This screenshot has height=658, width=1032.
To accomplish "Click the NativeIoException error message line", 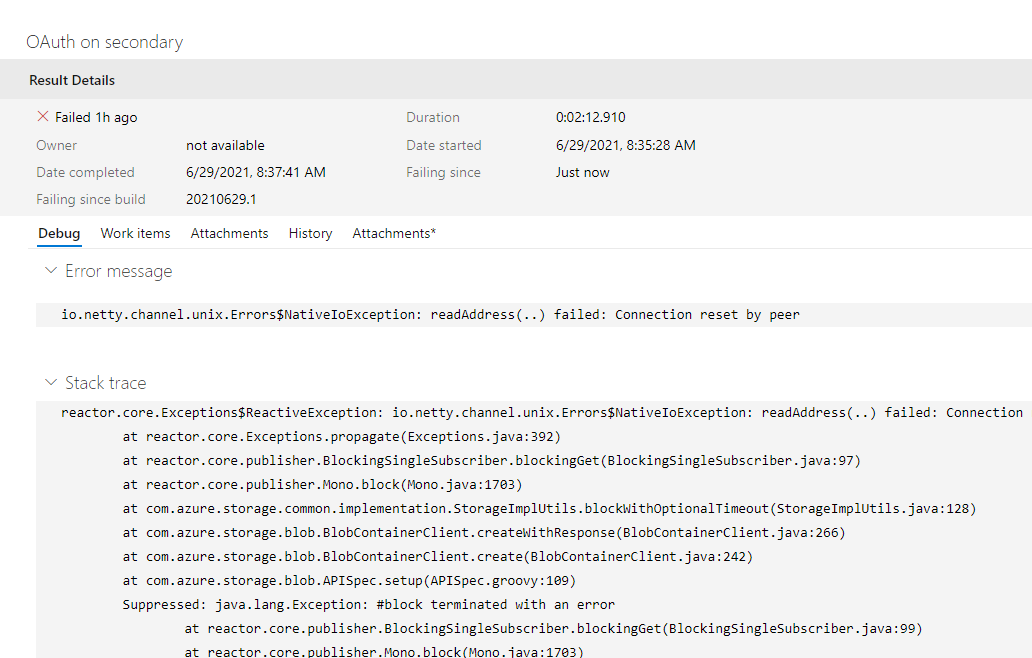I will point(430,315).
